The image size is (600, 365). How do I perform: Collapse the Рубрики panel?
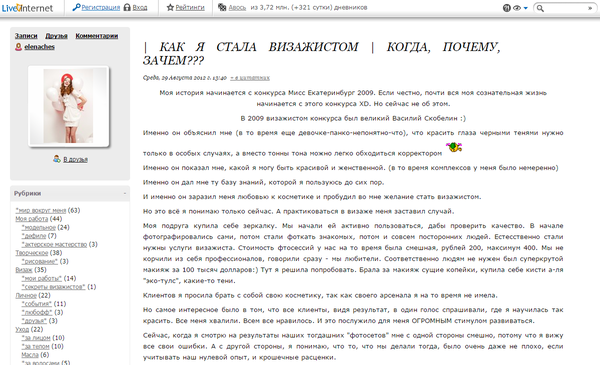pos(125,194)
